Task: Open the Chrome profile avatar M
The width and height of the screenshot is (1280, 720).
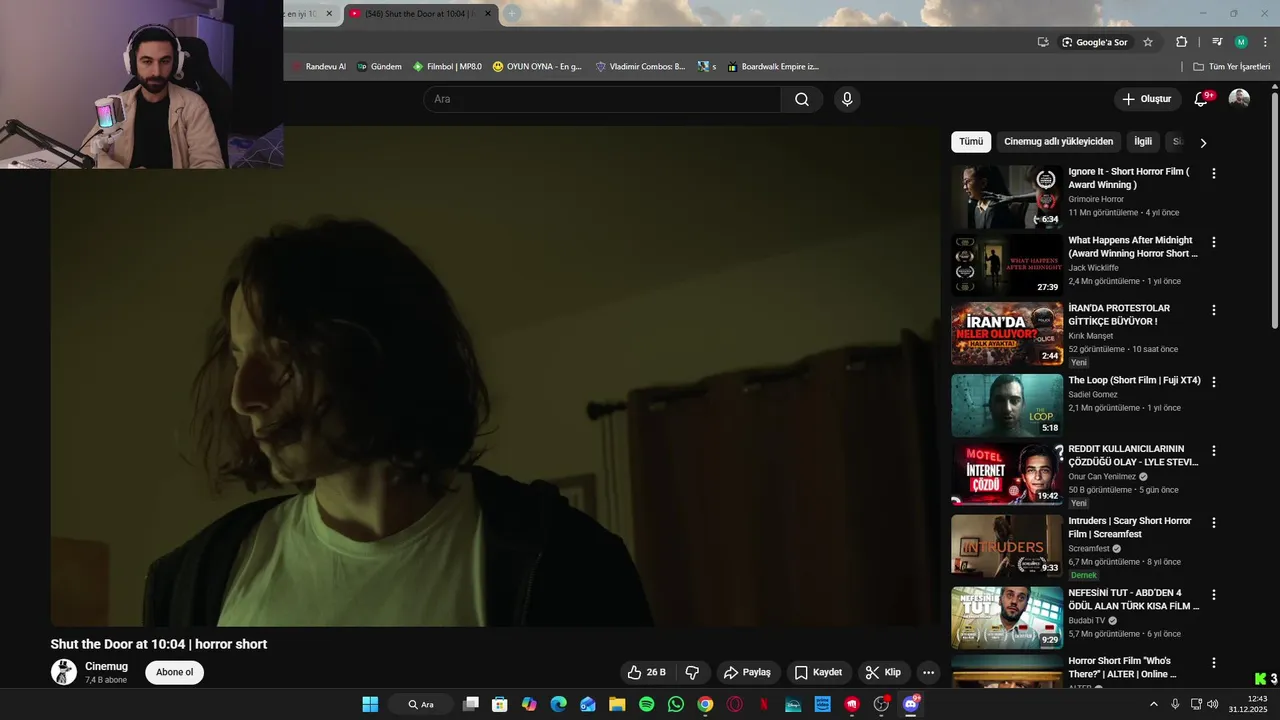Action: click(1241, 42)
